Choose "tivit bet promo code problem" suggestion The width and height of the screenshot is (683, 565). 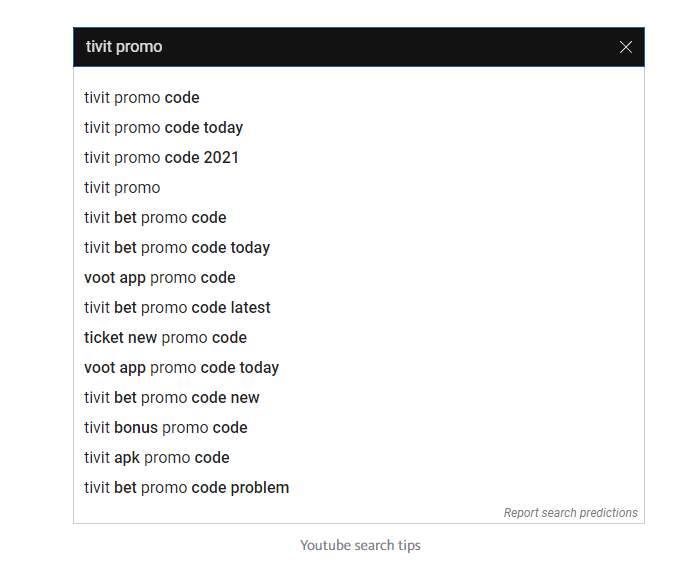187,488
